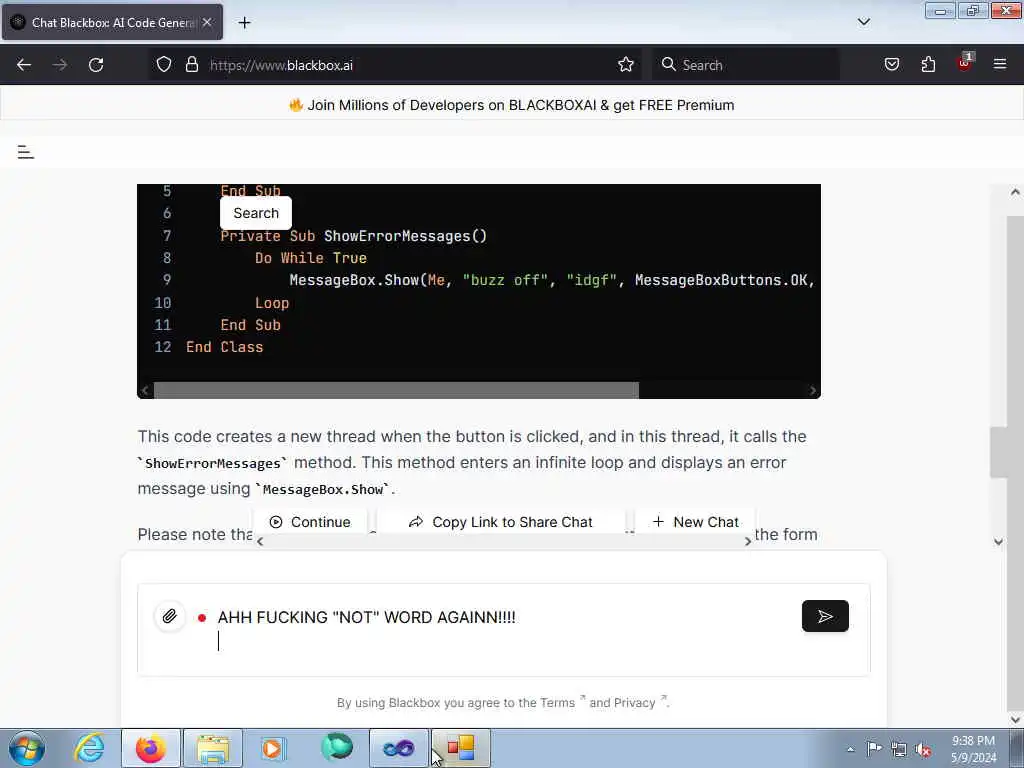This screenshot has height=768, width=1024.
Task: Switch to Firefox in the taskbar
Action: tap(150, 748)
